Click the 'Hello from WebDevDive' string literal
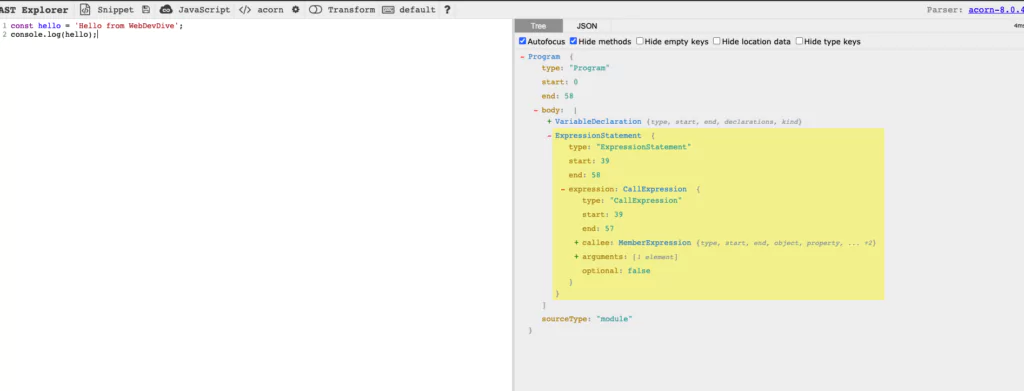The image size is (1024, 391). pos(127,25)
